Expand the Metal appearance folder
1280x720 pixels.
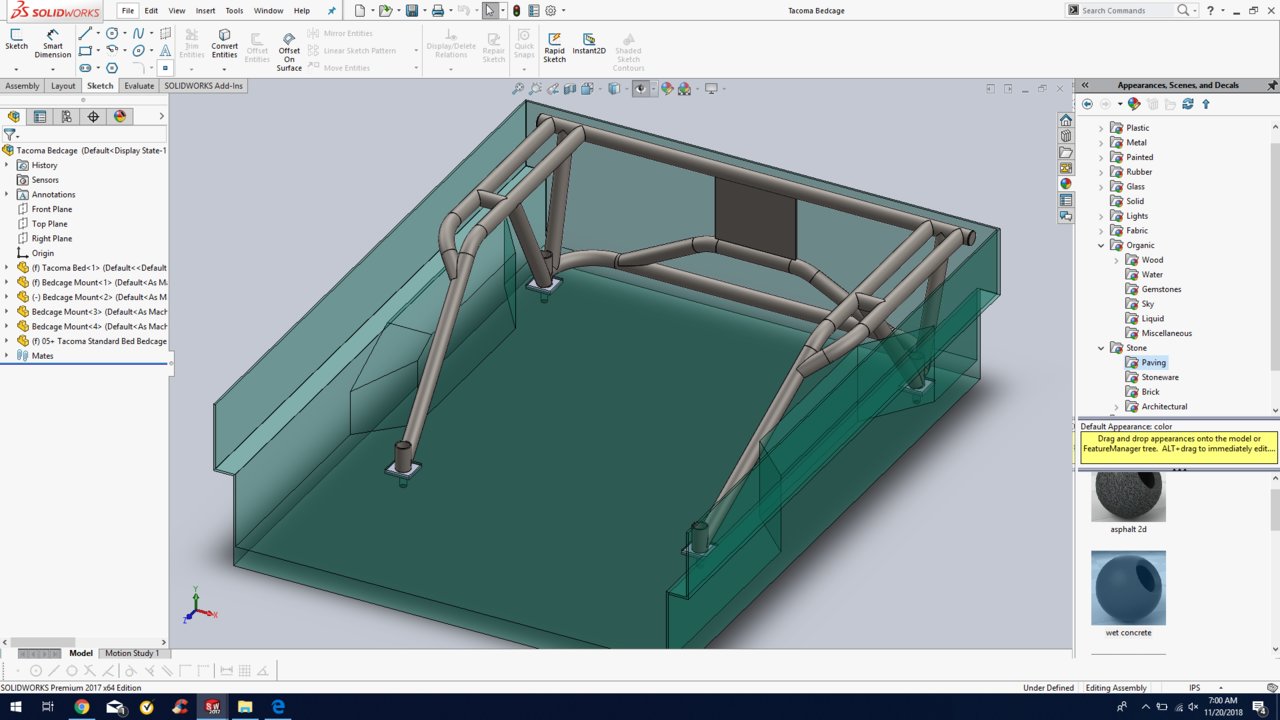click(1102, 143)
